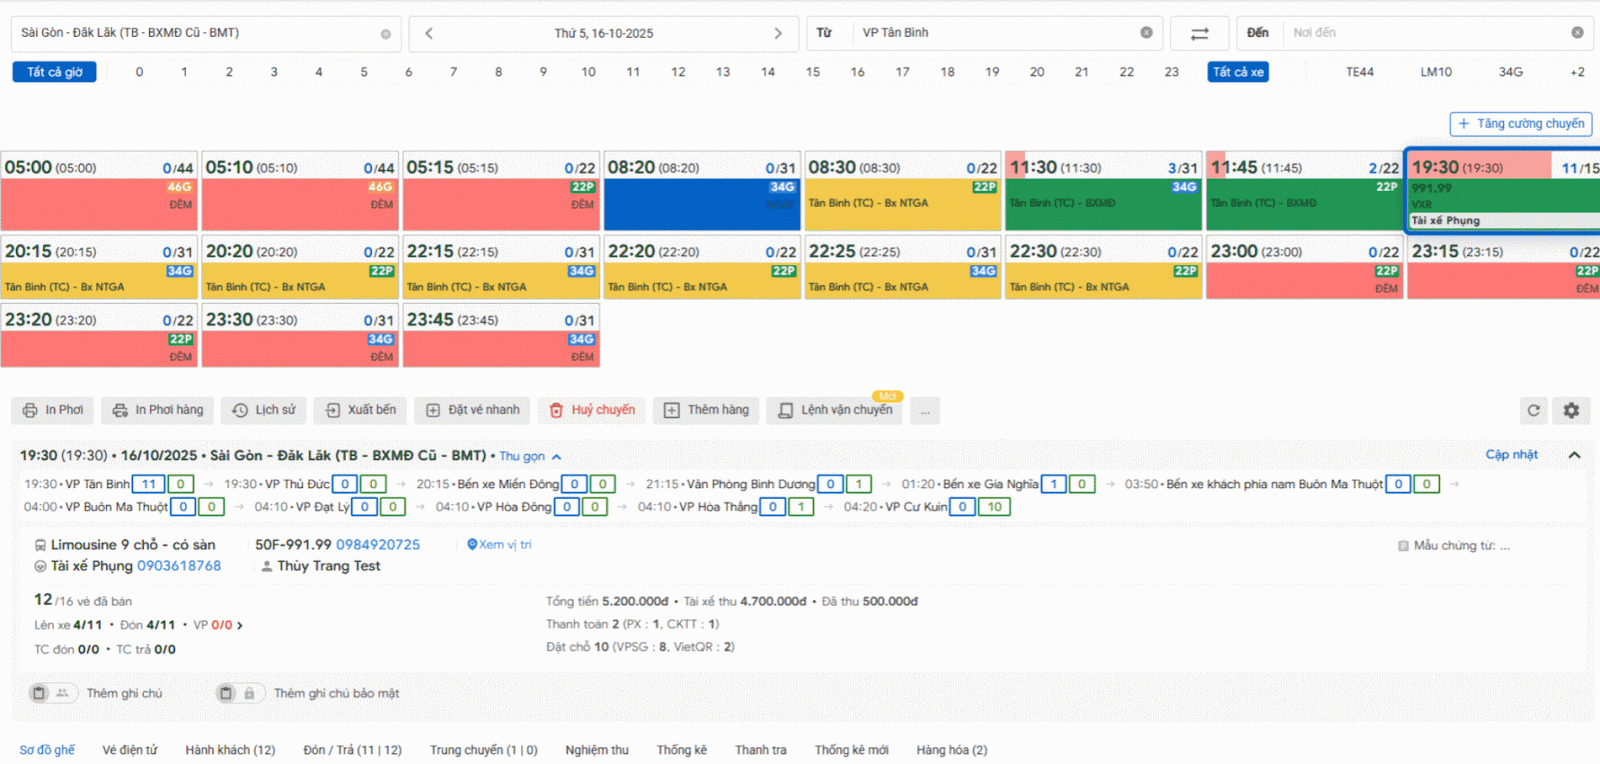Click the Nơi đến destination input field
This screenshot has width=1600, height=764.
(x=1425, y=33)
